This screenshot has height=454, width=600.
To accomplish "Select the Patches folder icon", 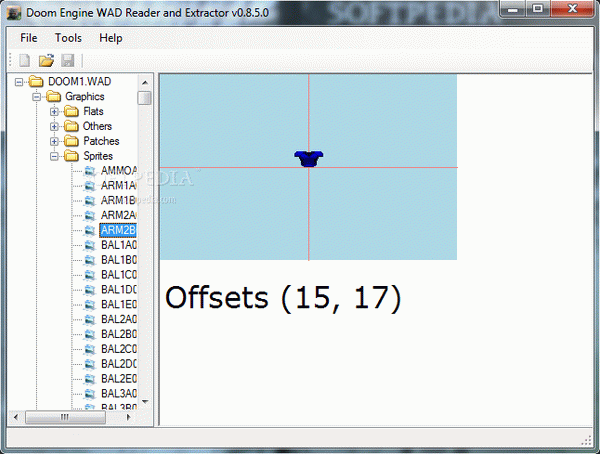I will click(72, 141).
